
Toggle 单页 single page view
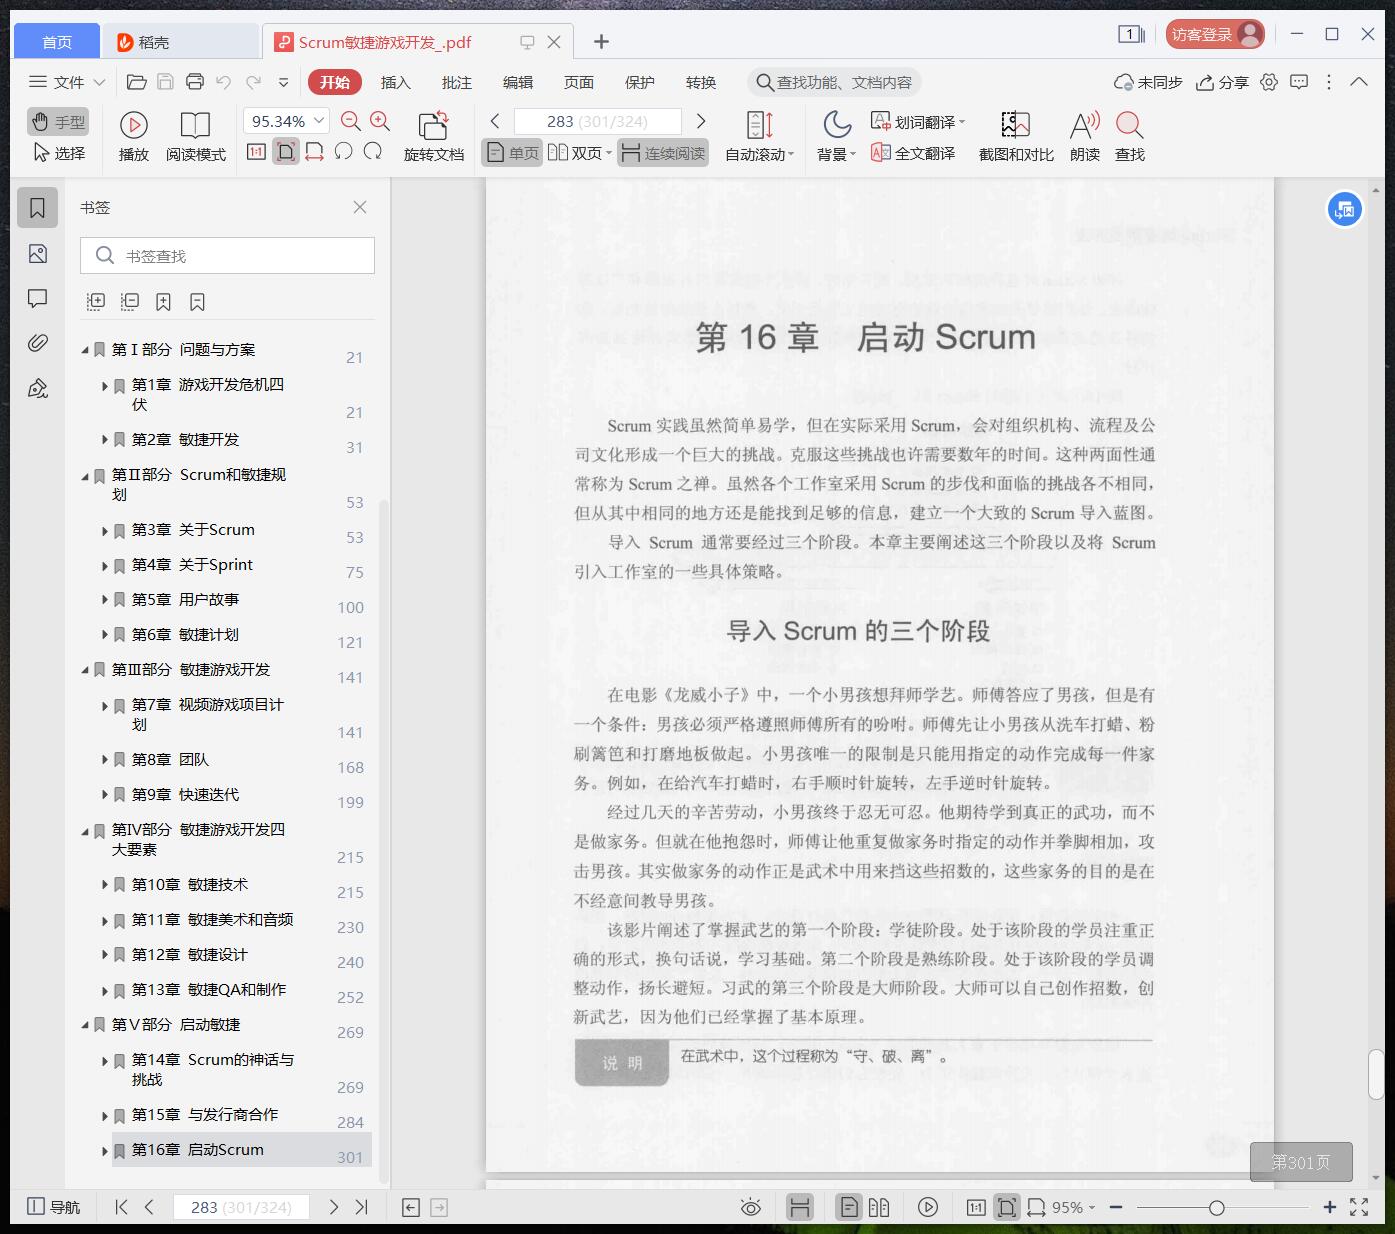coord(512,153)
